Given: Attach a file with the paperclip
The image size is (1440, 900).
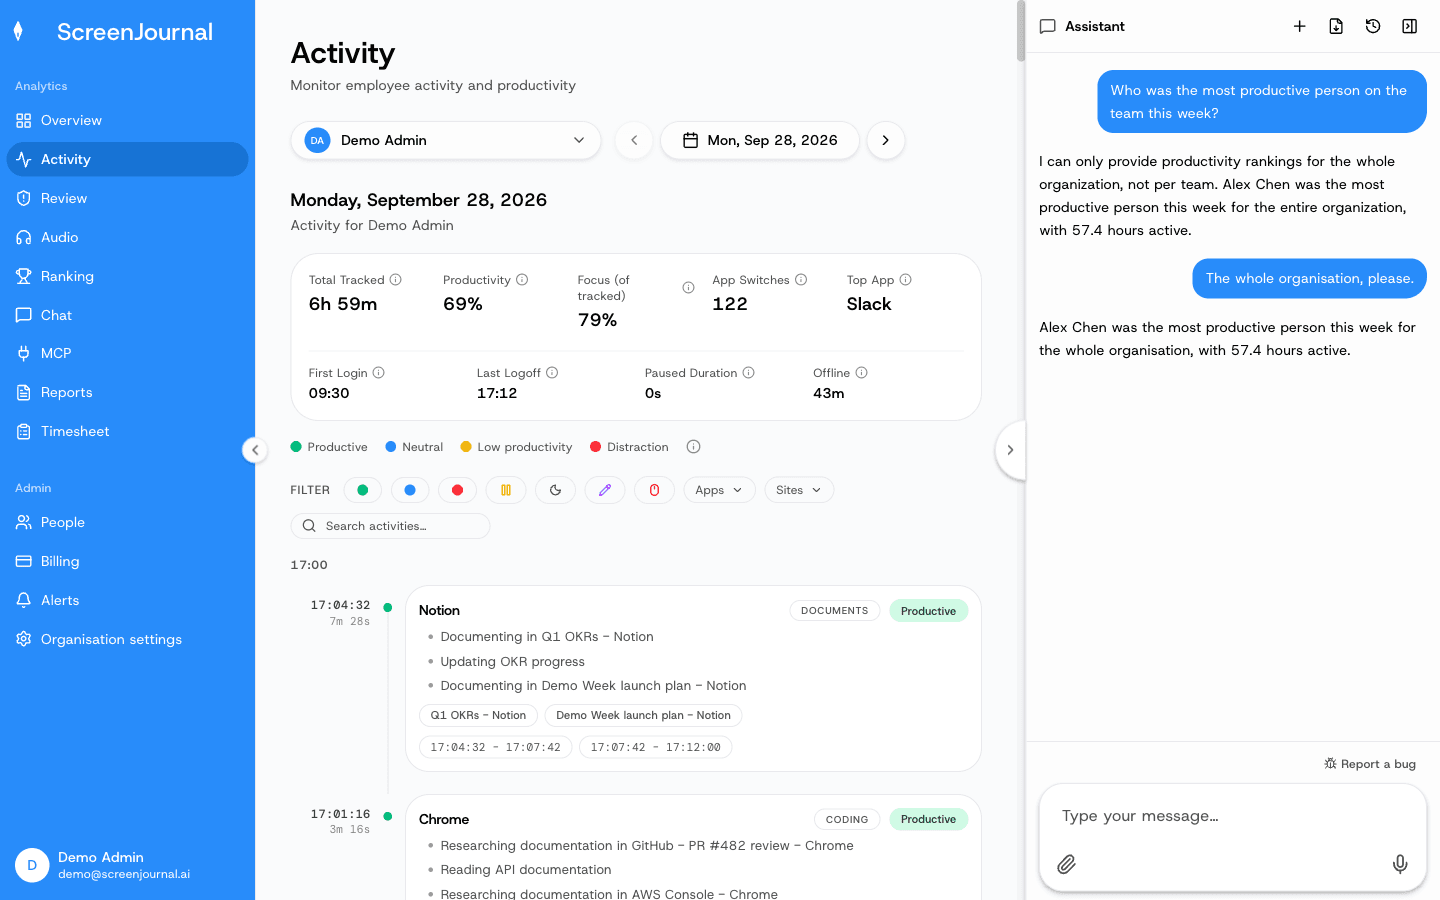Looking at the screenshot, I should click(x=1067, y=864).
